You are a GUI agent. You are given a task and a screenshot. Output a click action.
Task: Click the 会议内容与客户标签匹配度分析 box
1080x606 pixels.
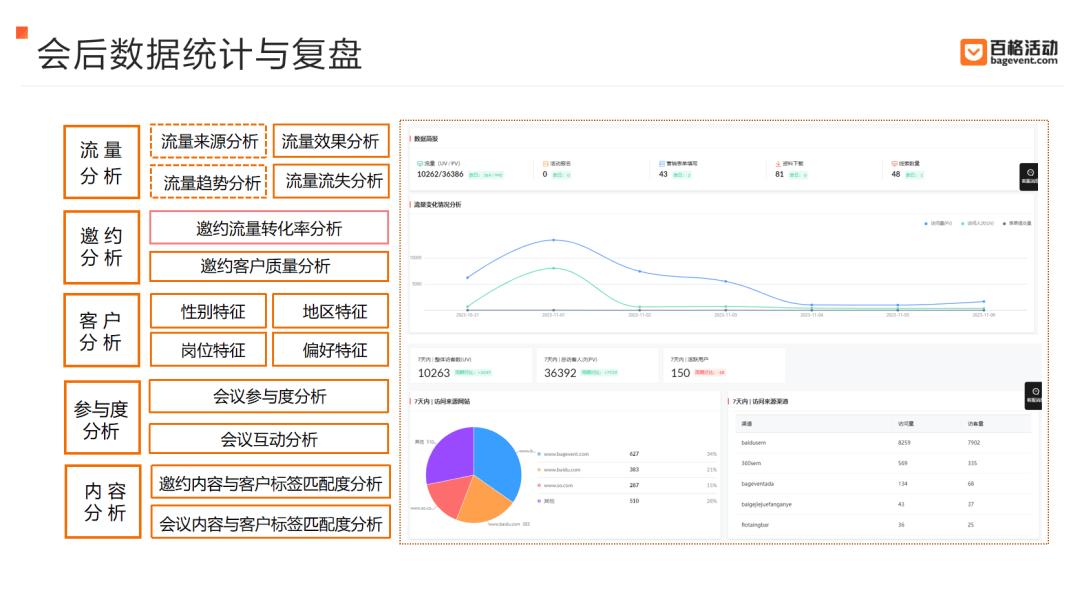tap(270, 523)
